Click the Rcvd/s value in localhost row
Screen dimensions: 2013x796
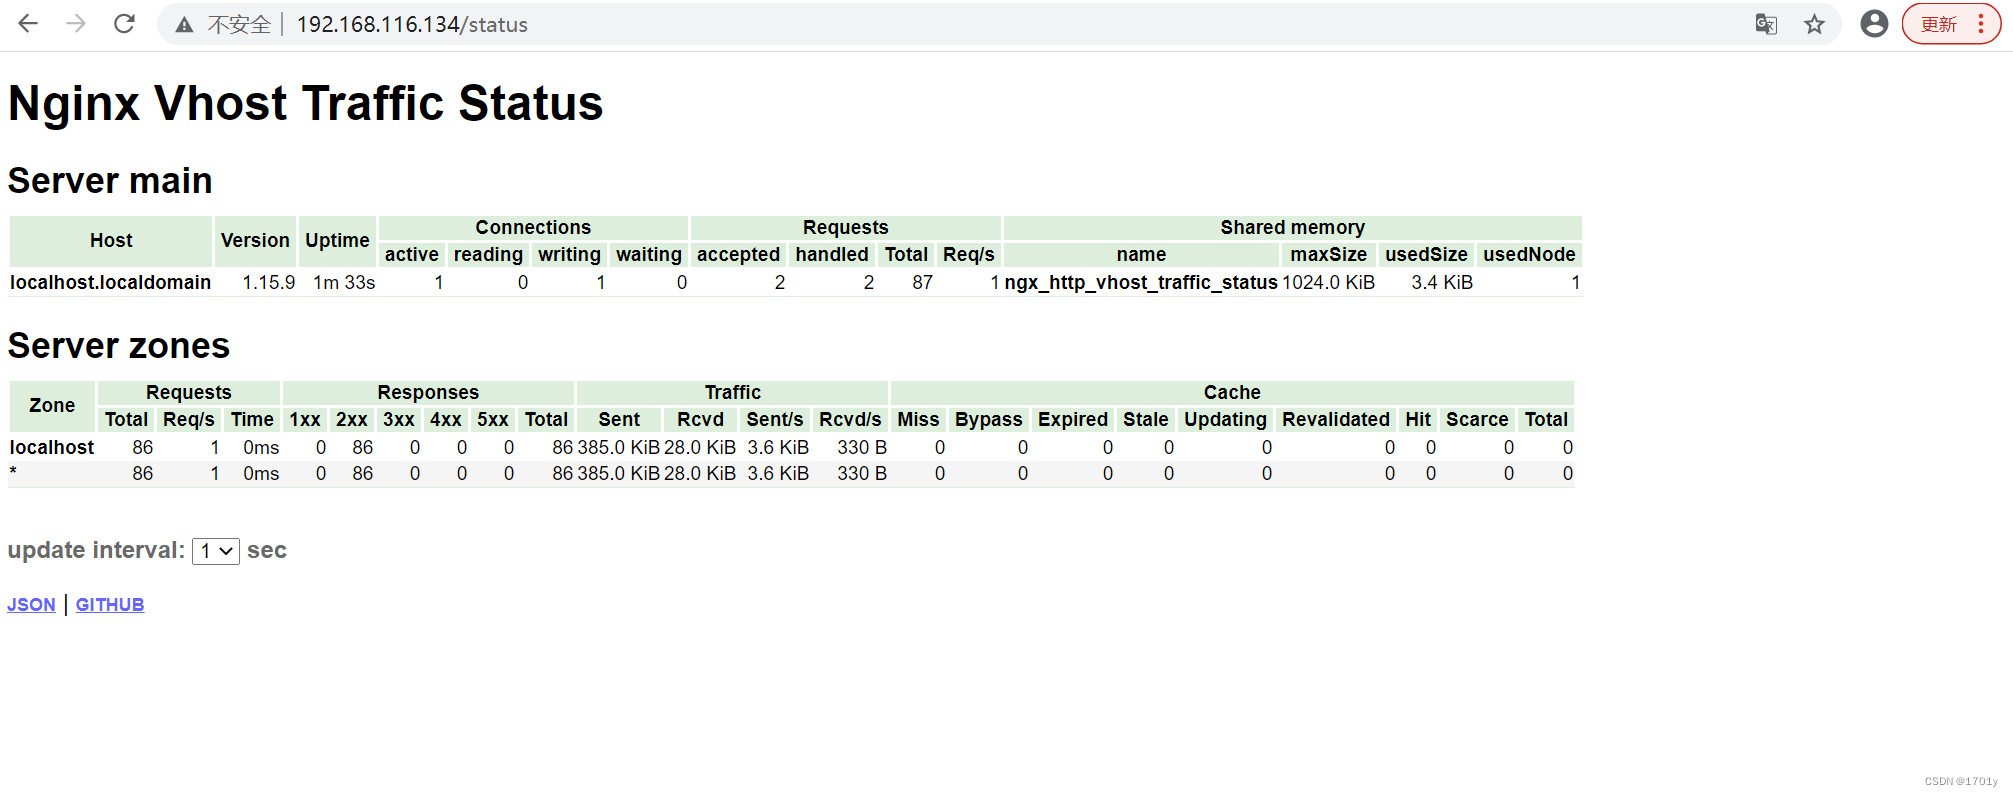[x=862, y=448]
